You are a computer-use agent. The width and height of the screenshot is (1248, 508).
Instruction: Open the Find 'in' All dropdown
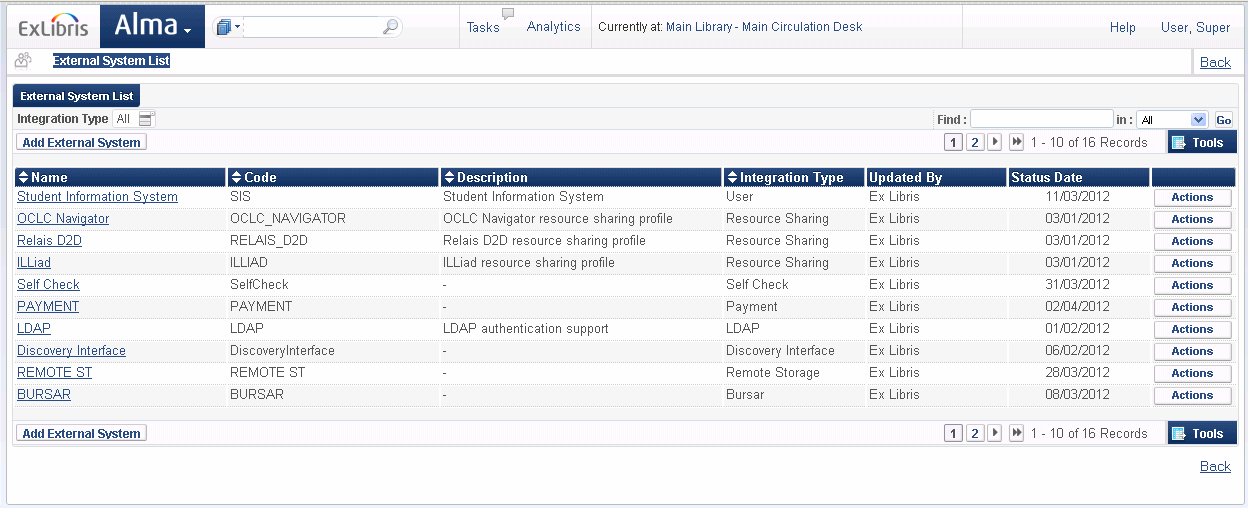(x=1172, y=120)
